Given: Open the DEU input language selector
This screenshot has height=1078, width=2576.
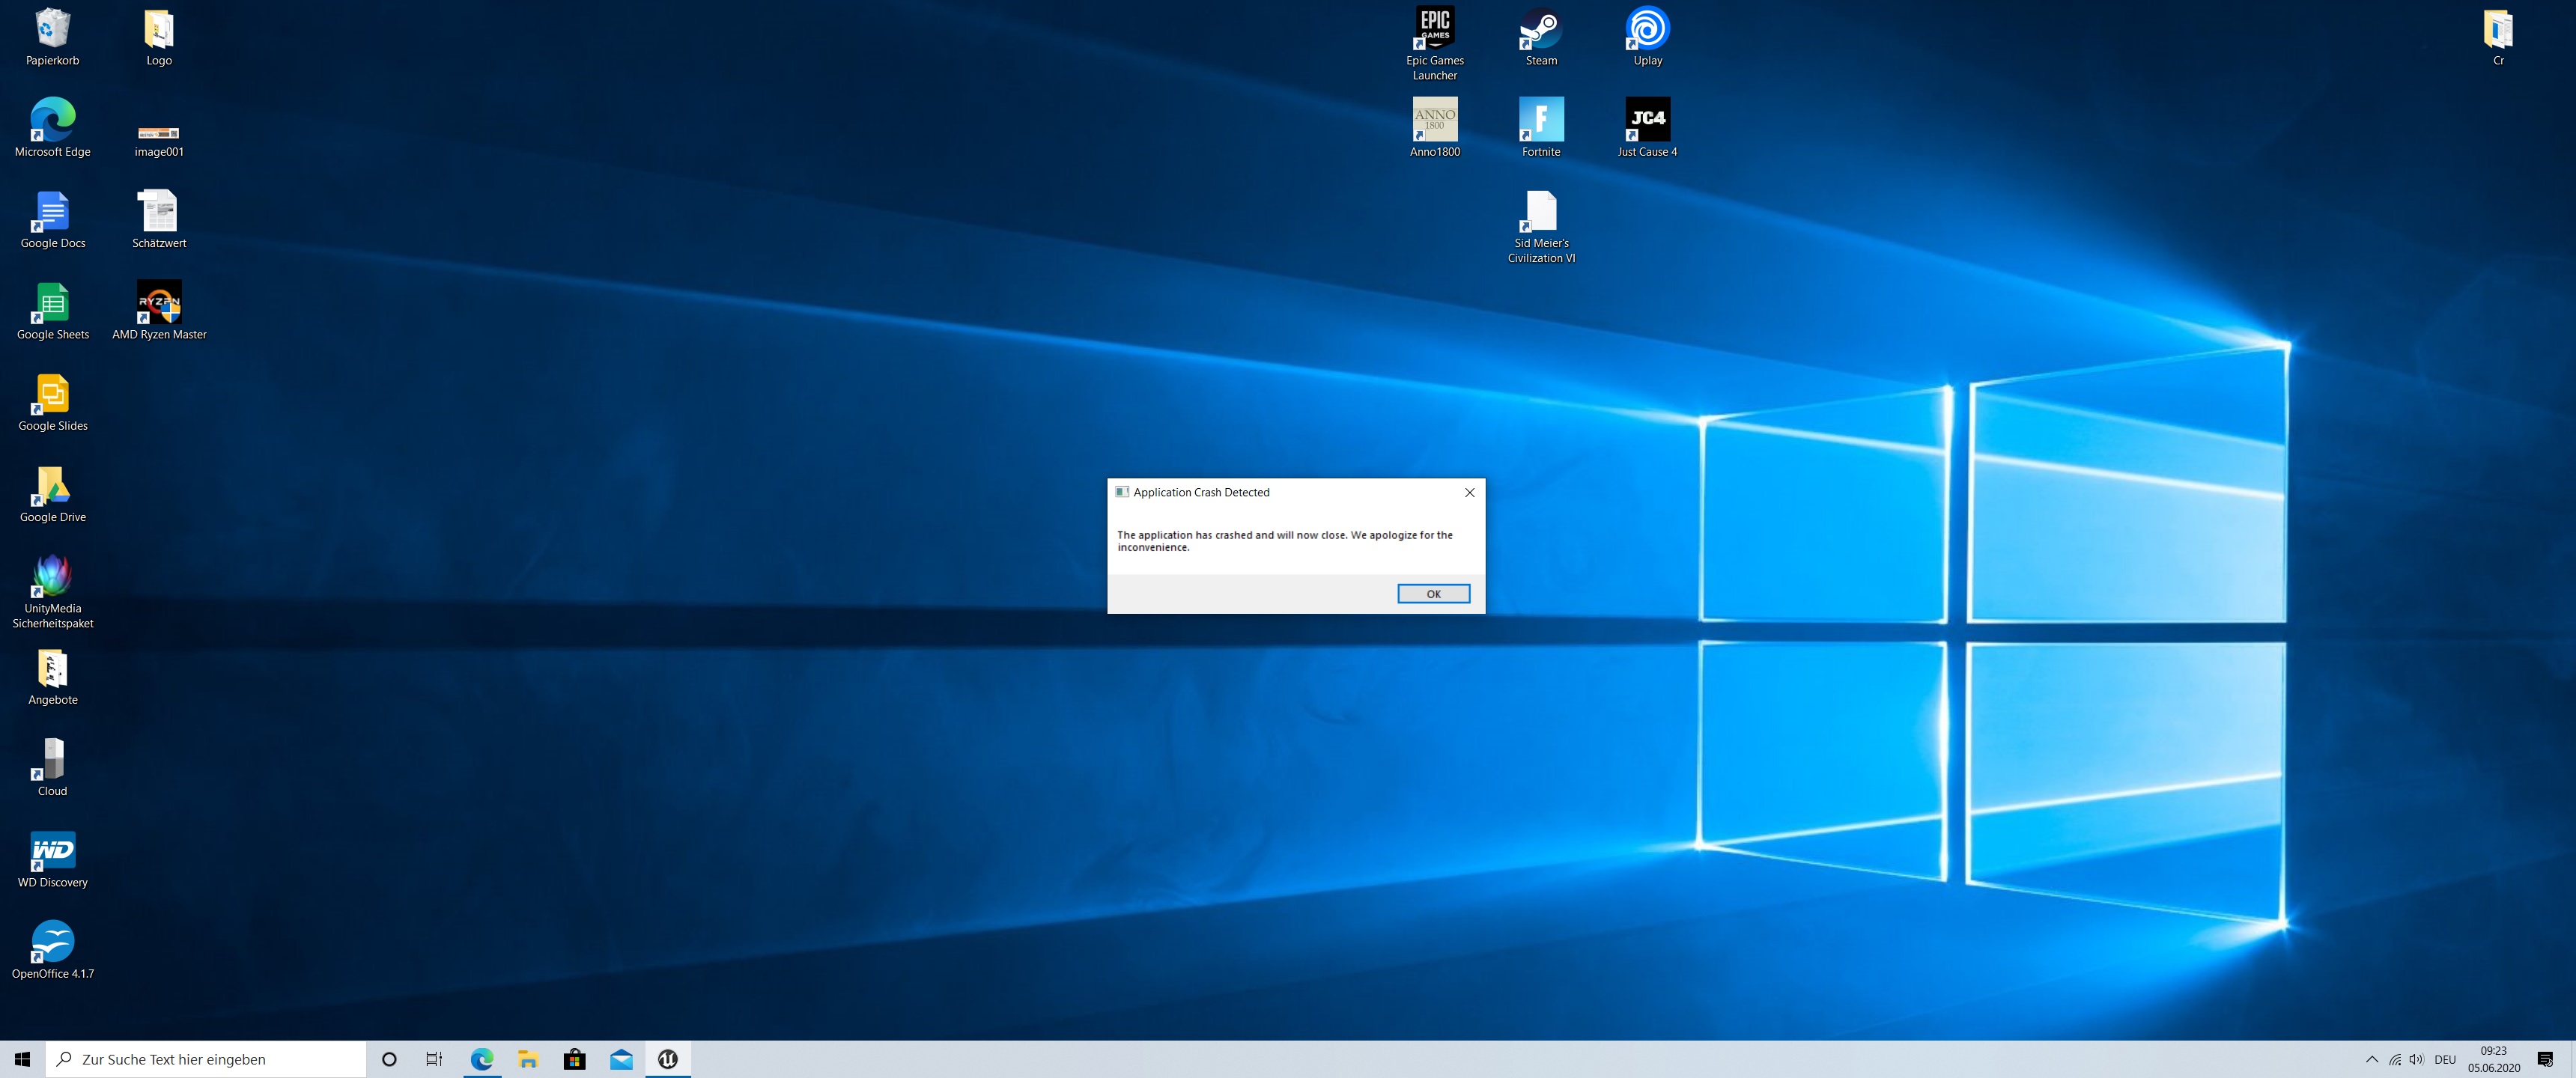Looking at the screenshot, I should coord(2445,1059).
